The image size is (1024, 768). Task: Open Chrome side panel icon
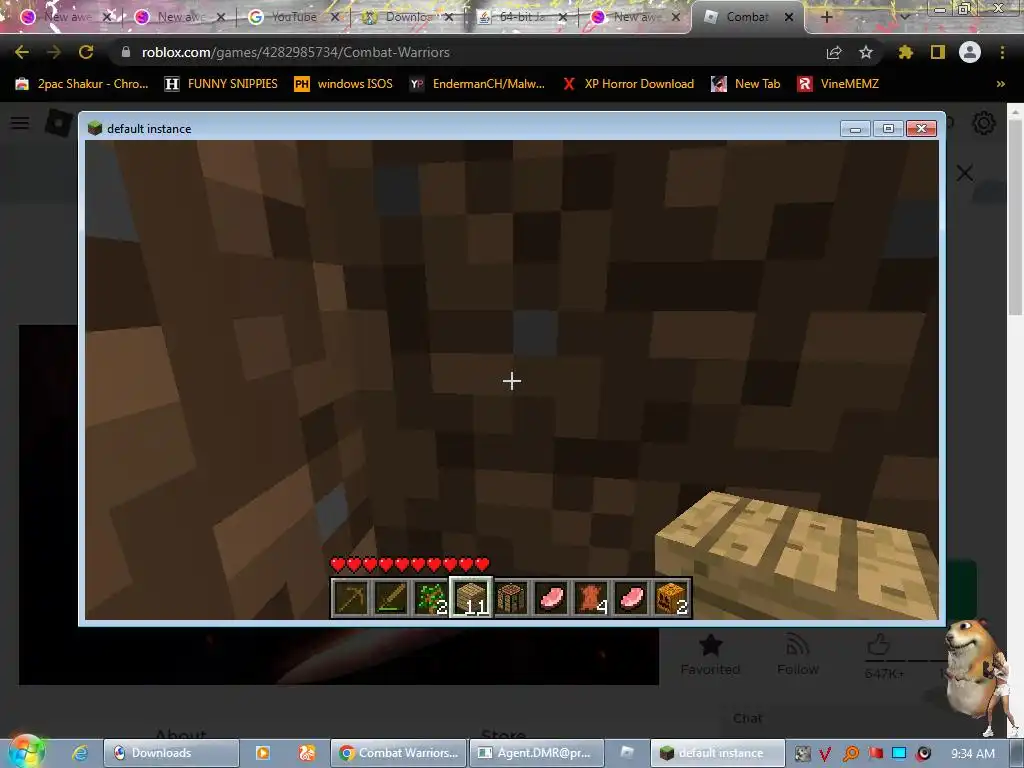click(938, 52)
